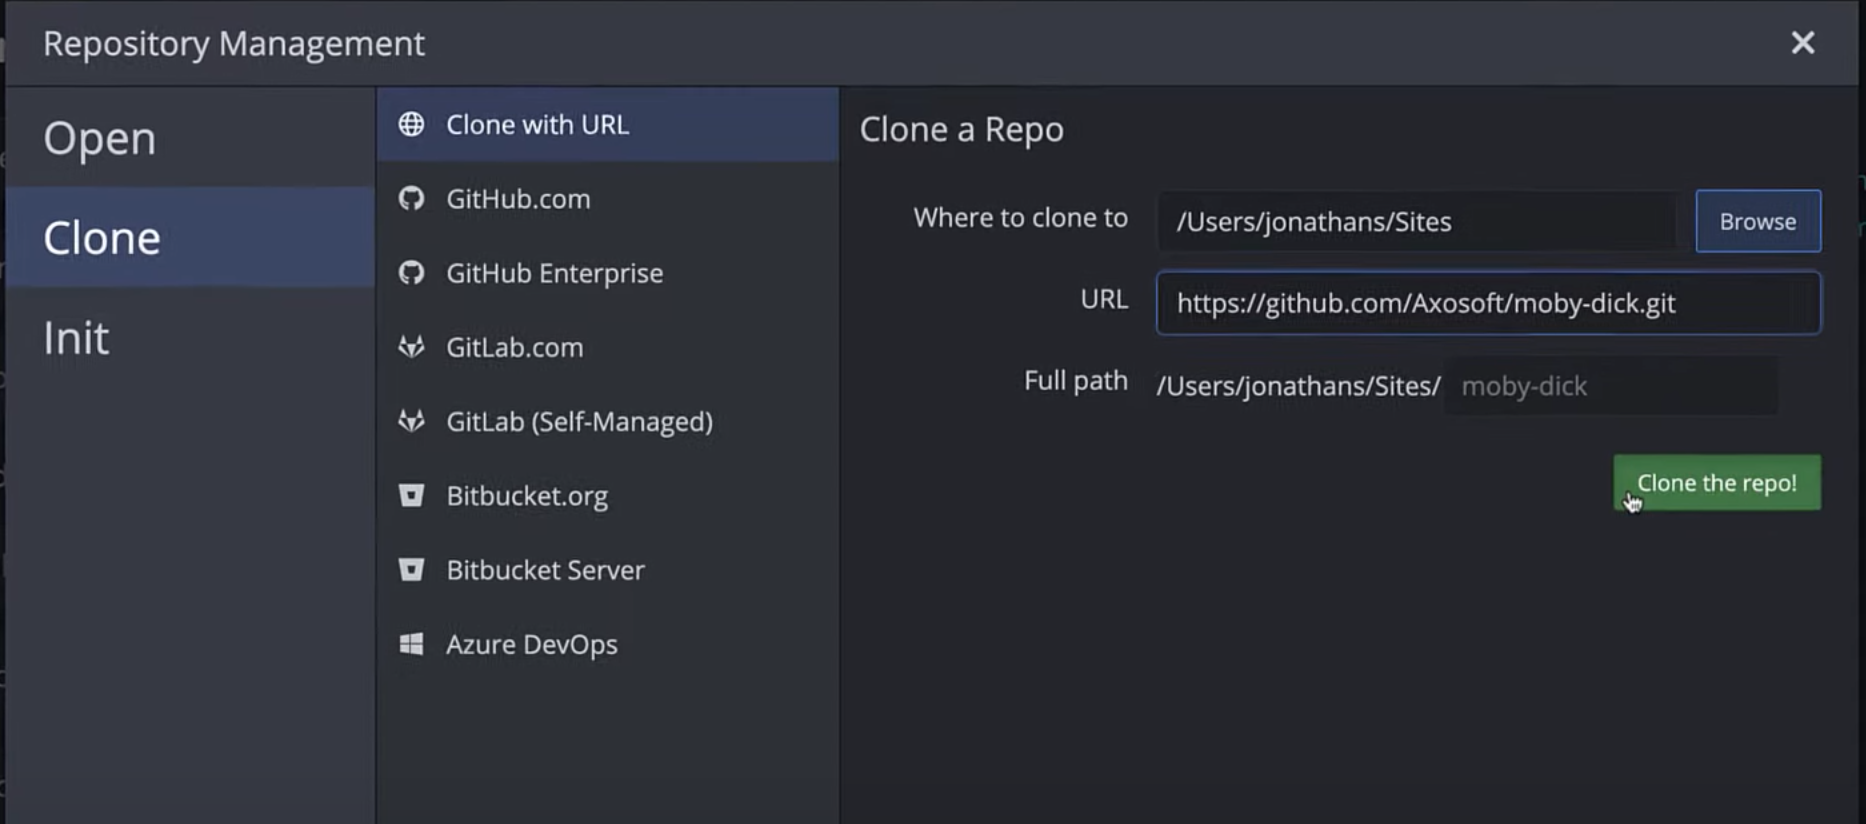
Task: Switch to the Init tab
Action: click(x=190, y=337)
